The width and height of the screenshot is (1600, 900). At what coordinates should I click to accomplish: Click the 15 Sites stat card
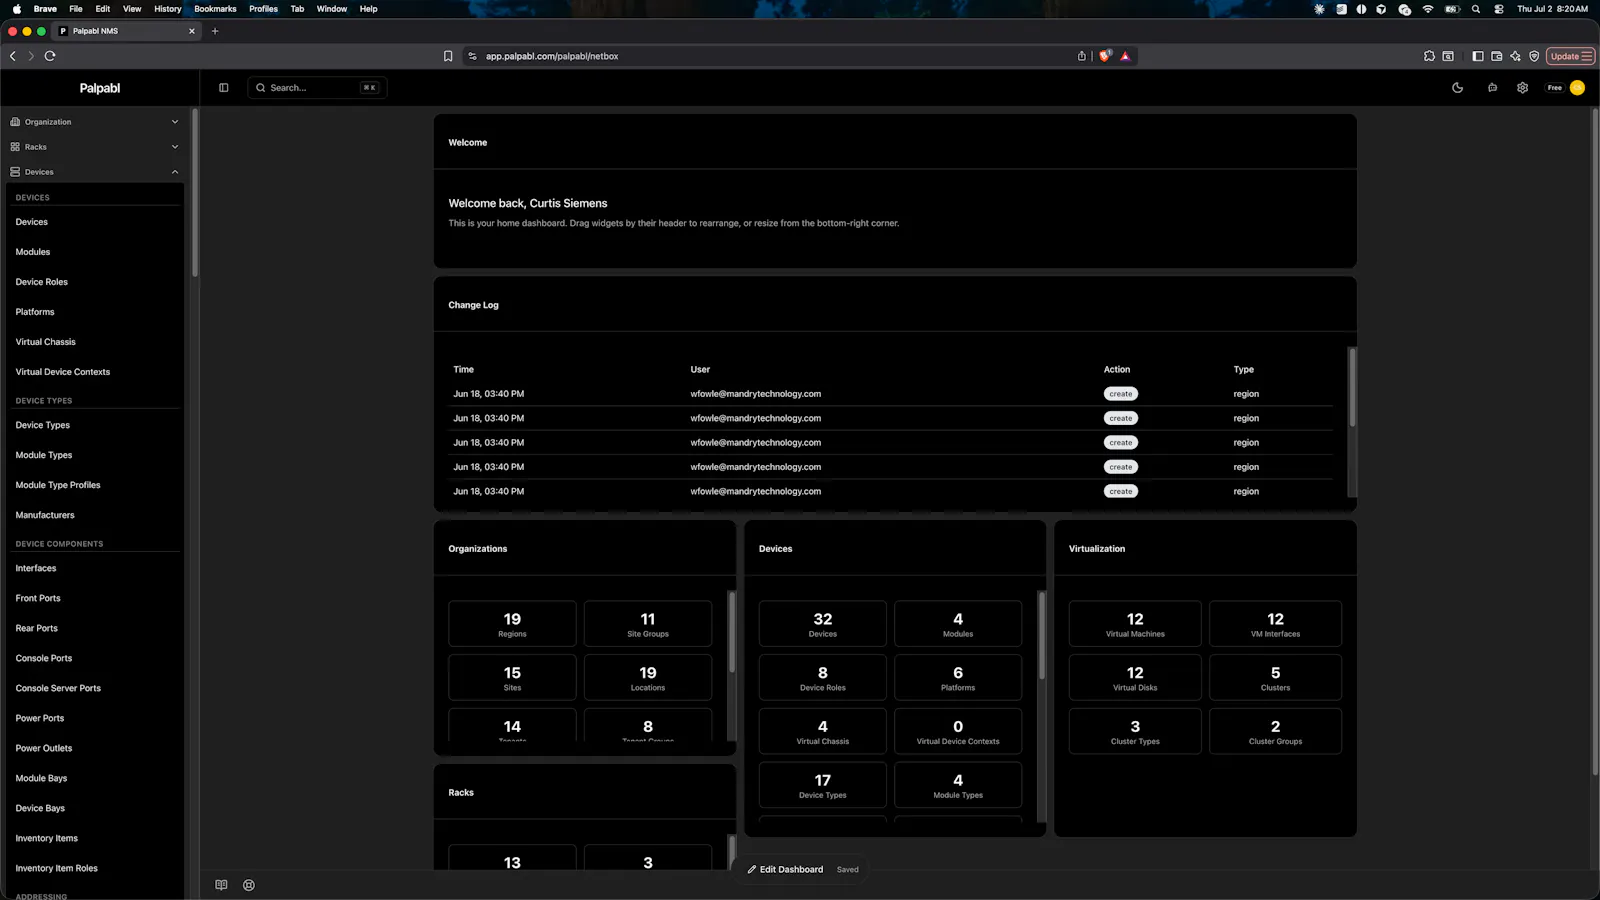(x=512, y=678)
